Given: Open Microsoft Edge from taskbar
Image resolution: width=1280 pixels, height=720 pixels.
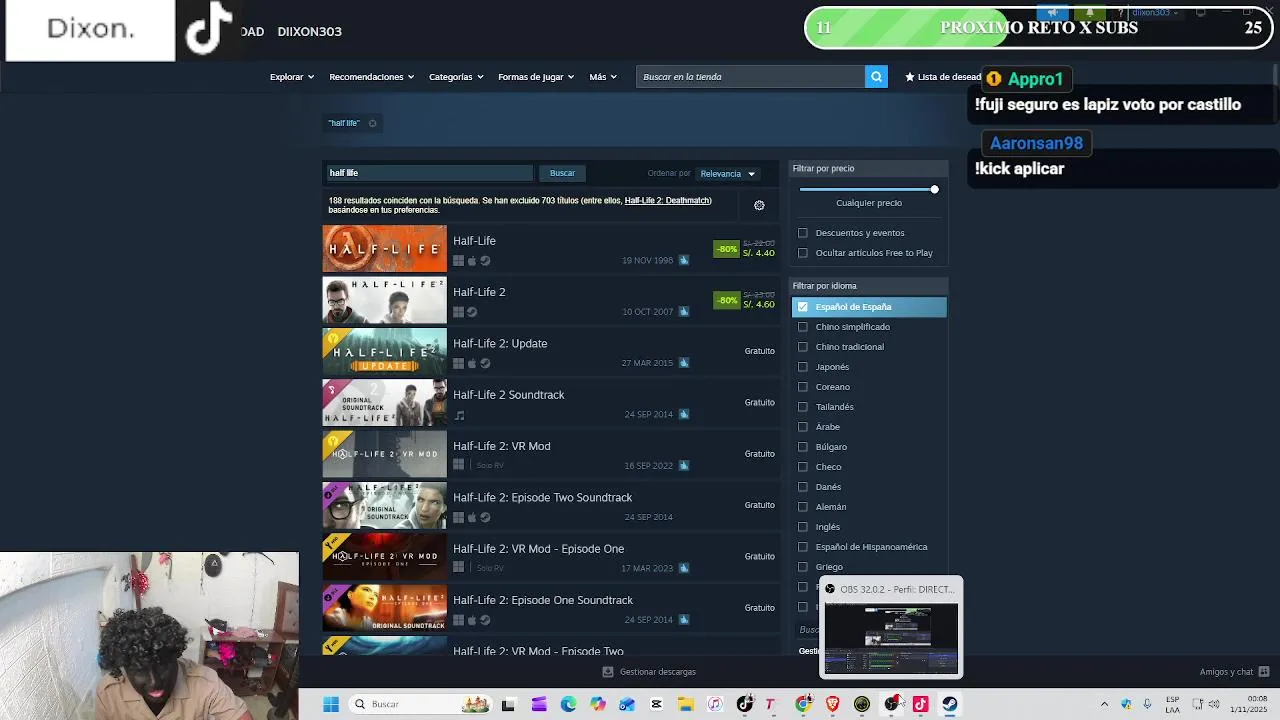Looking at the screenshot, I should click(568, 704).
